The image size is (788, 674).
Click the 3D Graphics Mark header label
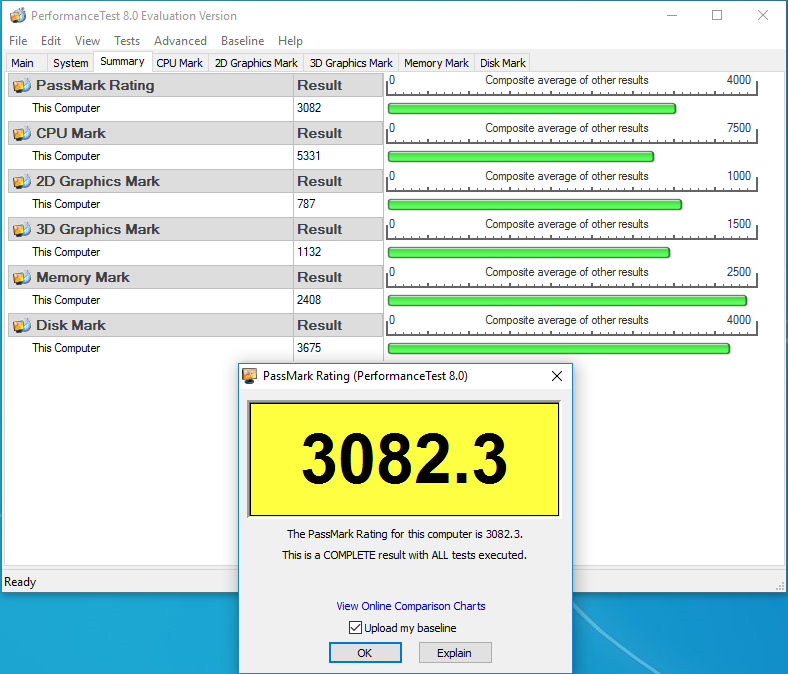pyautogui.click(x=97, y=230)
